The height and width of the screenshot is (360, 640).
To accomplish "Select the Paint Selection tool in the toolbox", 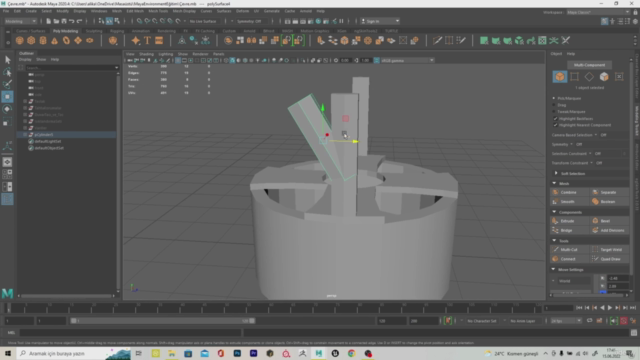I will pos(7,84).
